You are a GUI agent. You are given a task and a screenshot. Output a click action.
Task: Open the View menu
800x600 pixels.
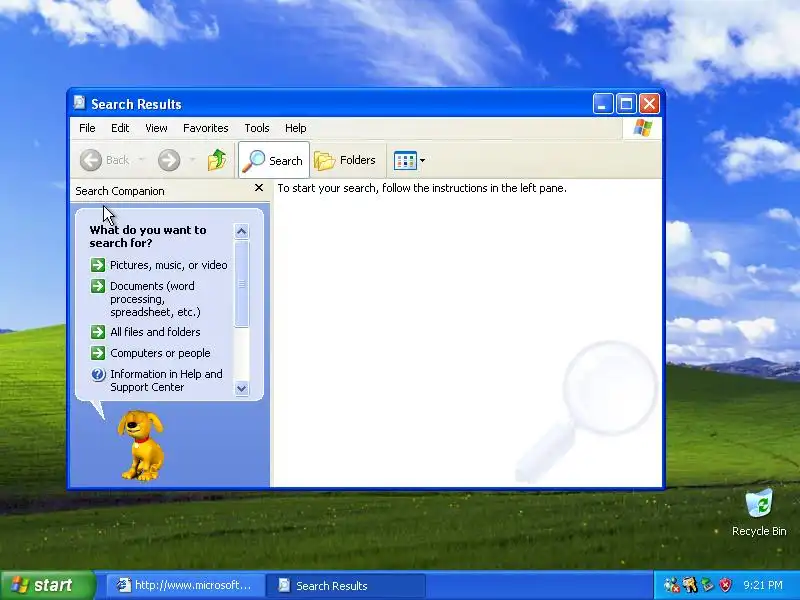(156, 128)
